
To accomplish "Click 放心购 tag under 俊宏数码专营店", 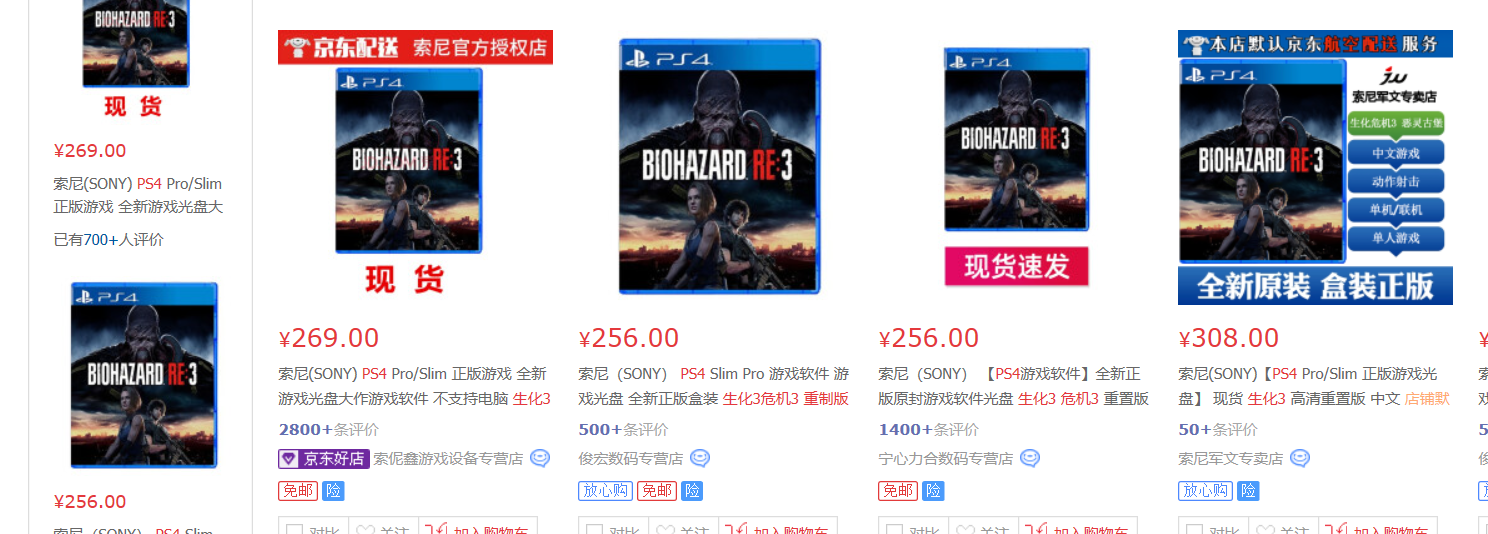I will pos(605,491).
